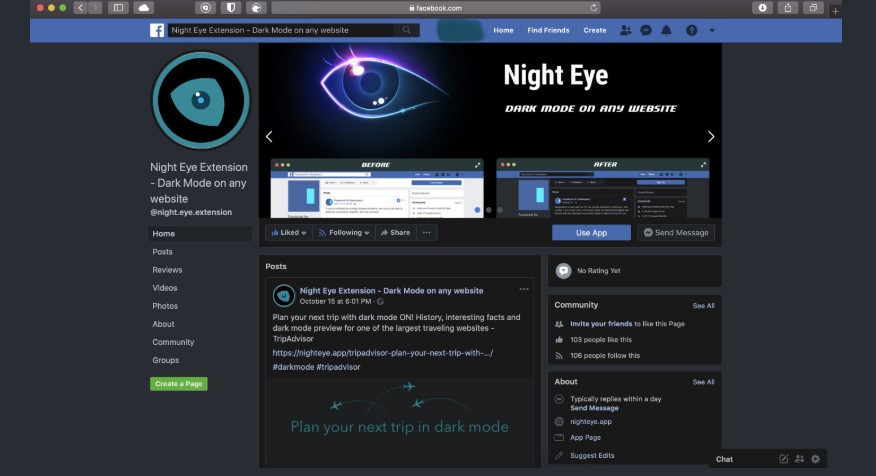This screenshot has width=876, height=476.
Task: Select Home in the page sidebar
Action: click(199, 234)
